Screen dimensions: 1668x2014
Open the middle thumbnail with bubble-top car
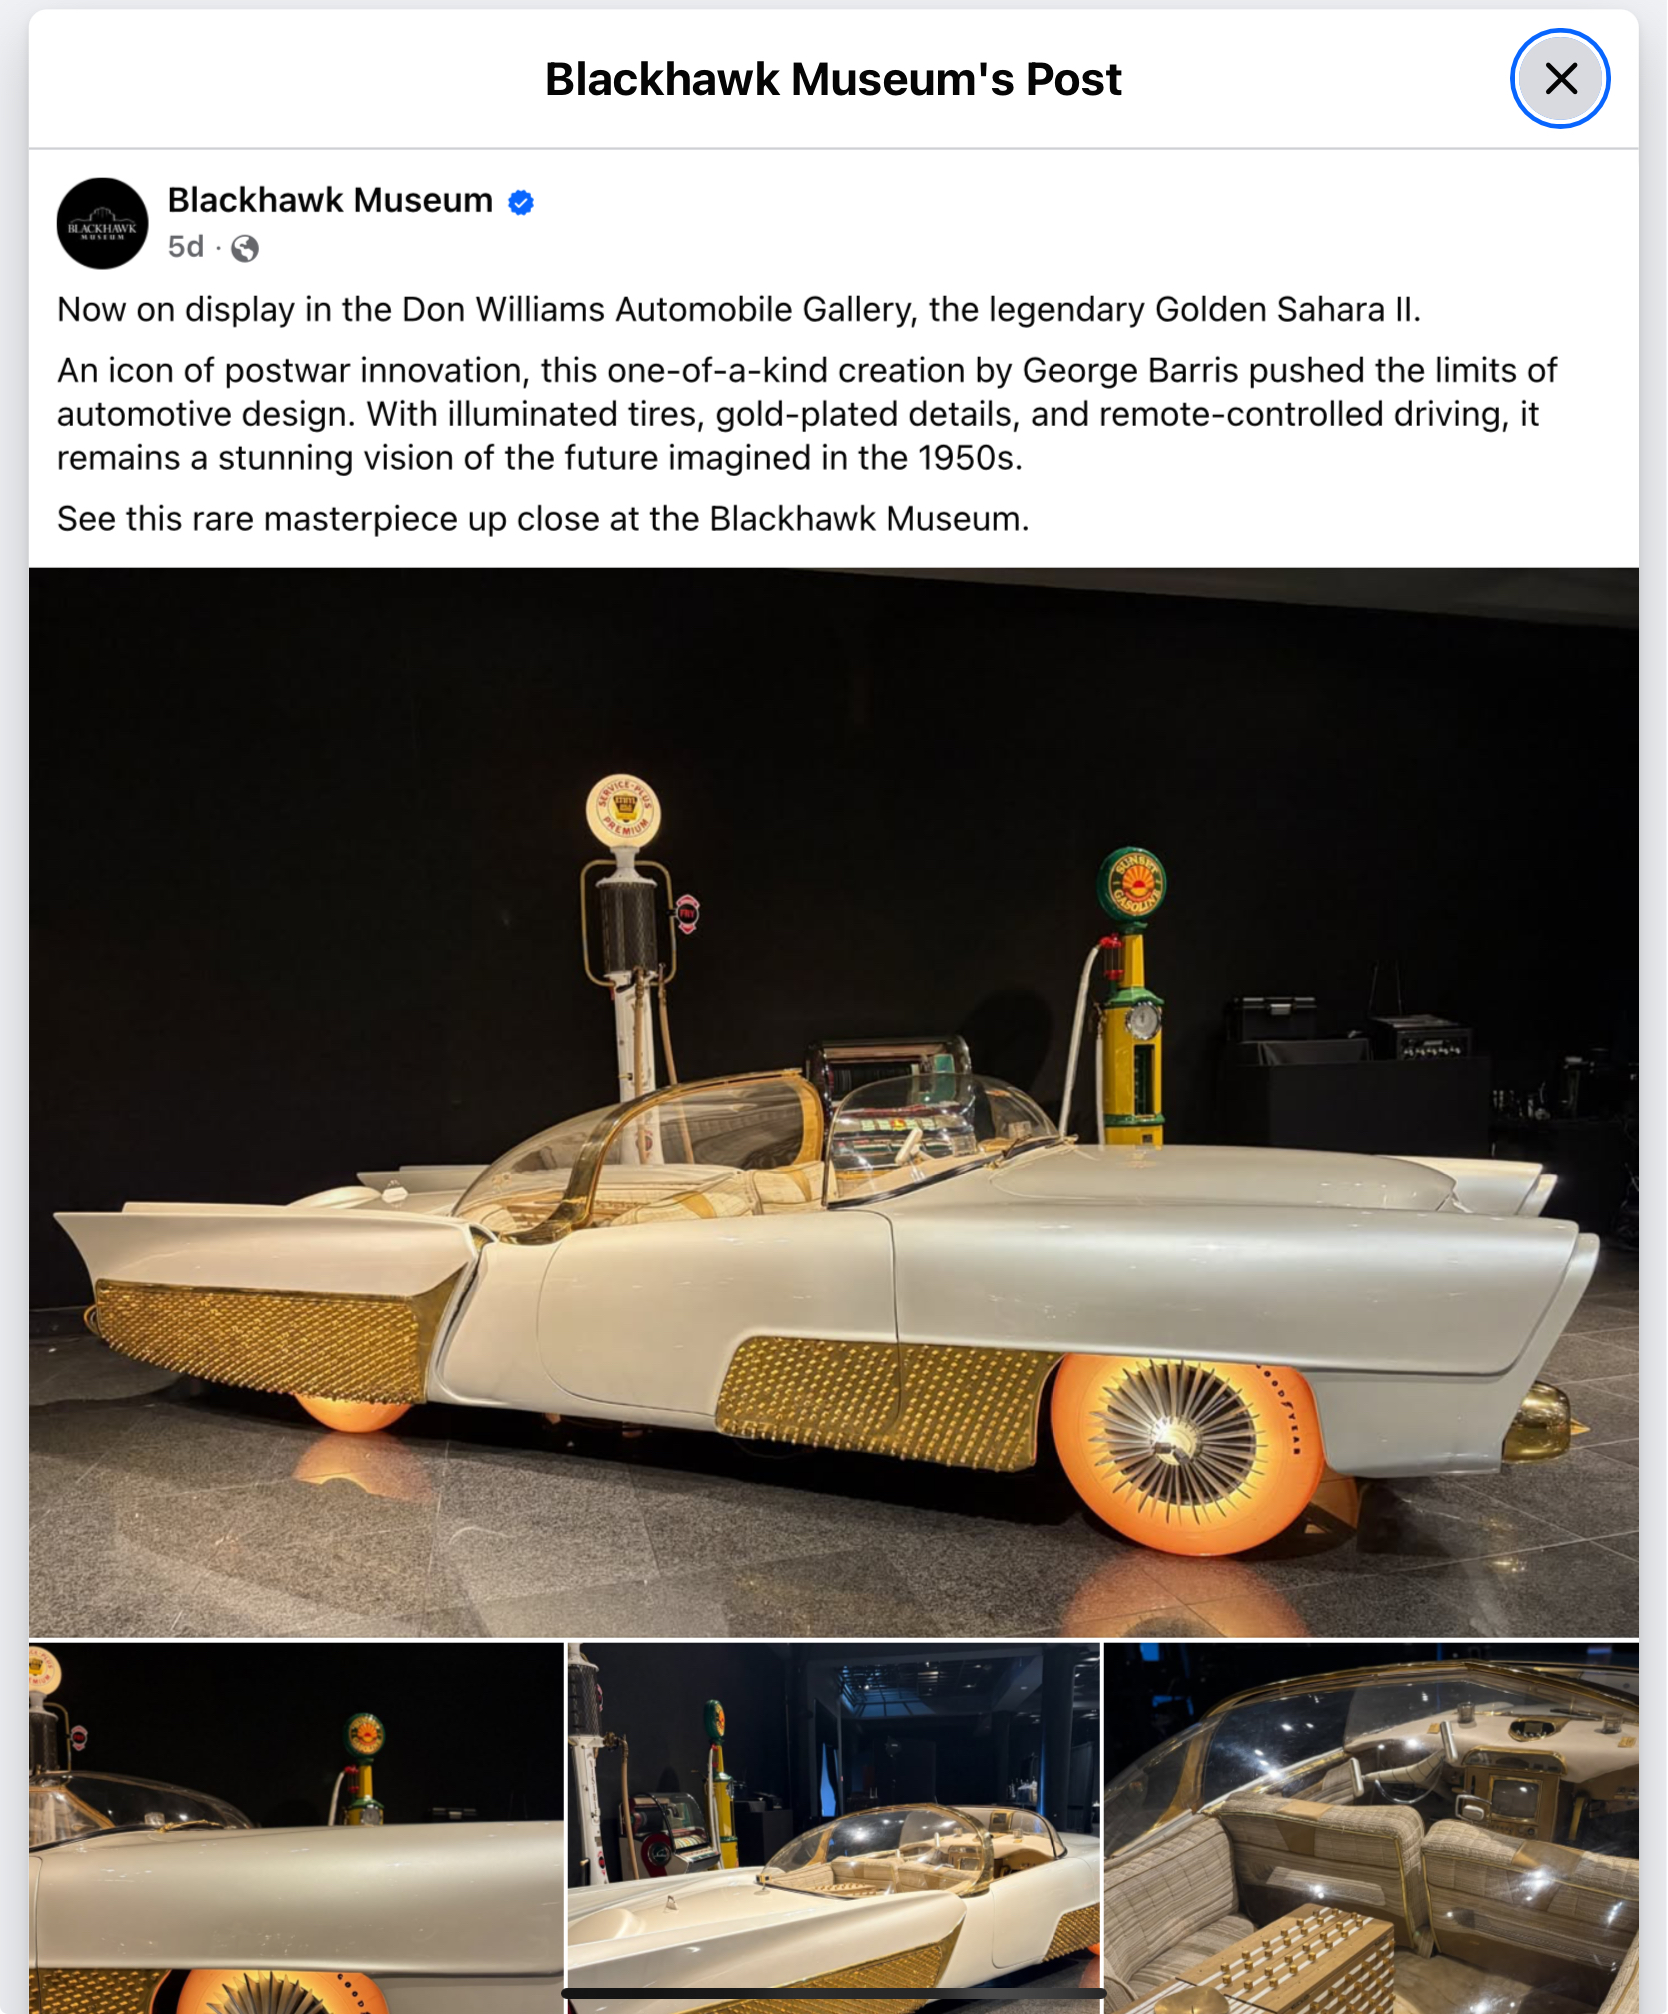click(x=834, y=1828)
